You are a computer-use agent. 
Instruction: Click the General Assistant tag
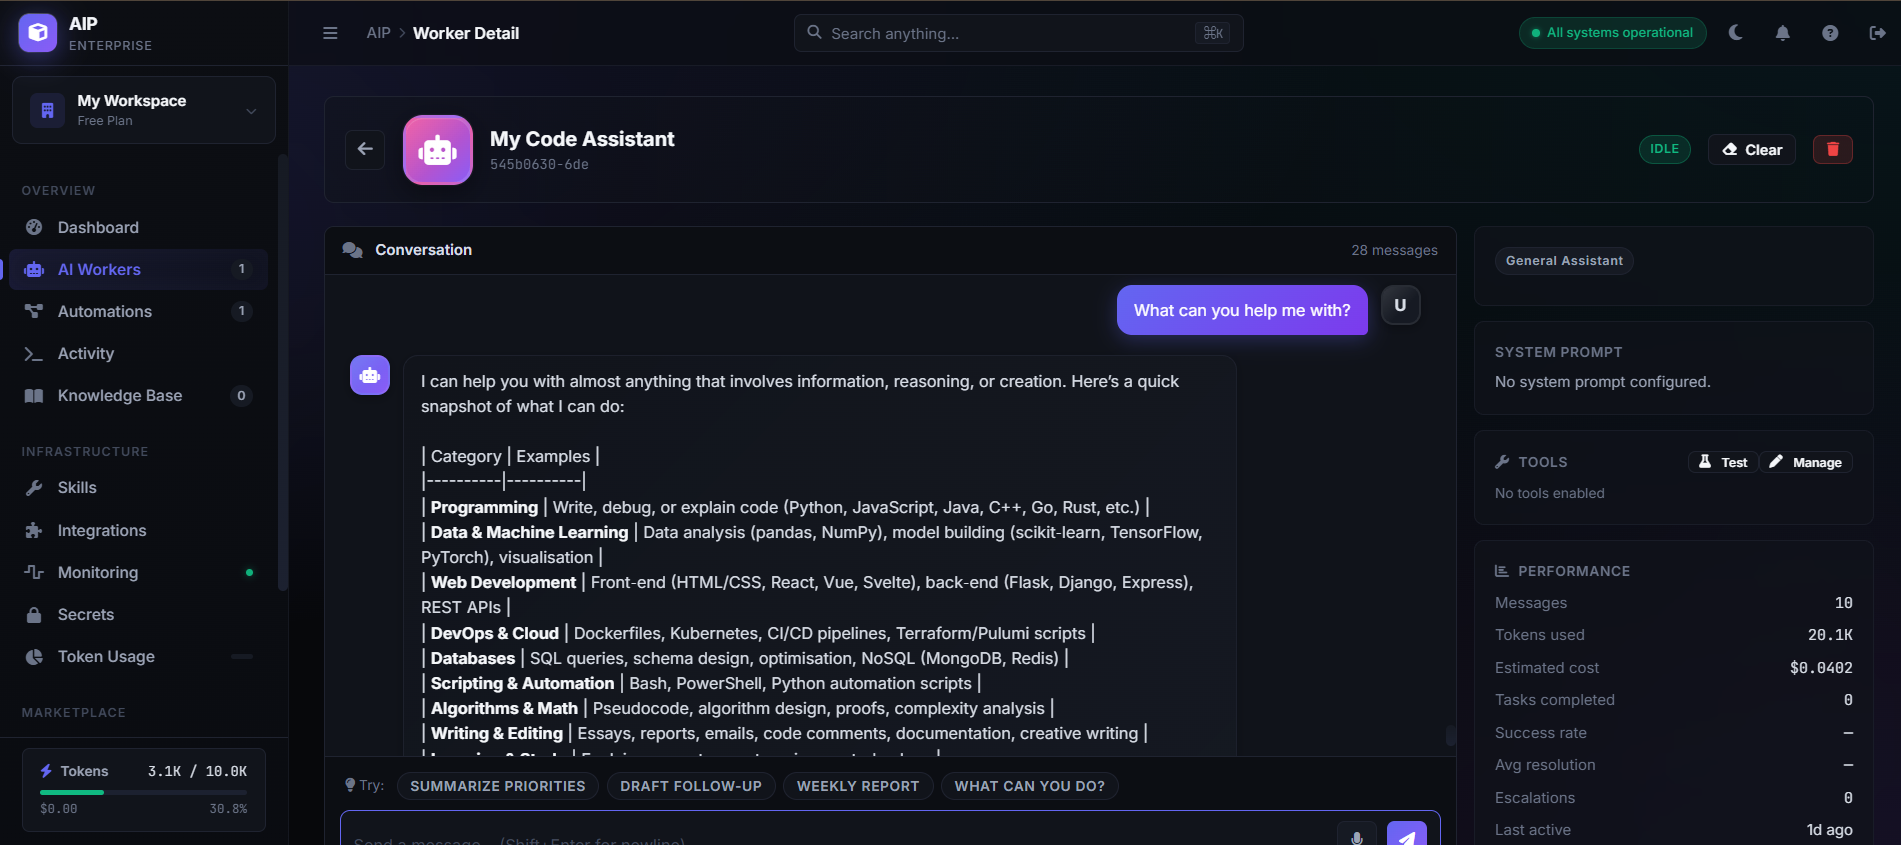1564,261
